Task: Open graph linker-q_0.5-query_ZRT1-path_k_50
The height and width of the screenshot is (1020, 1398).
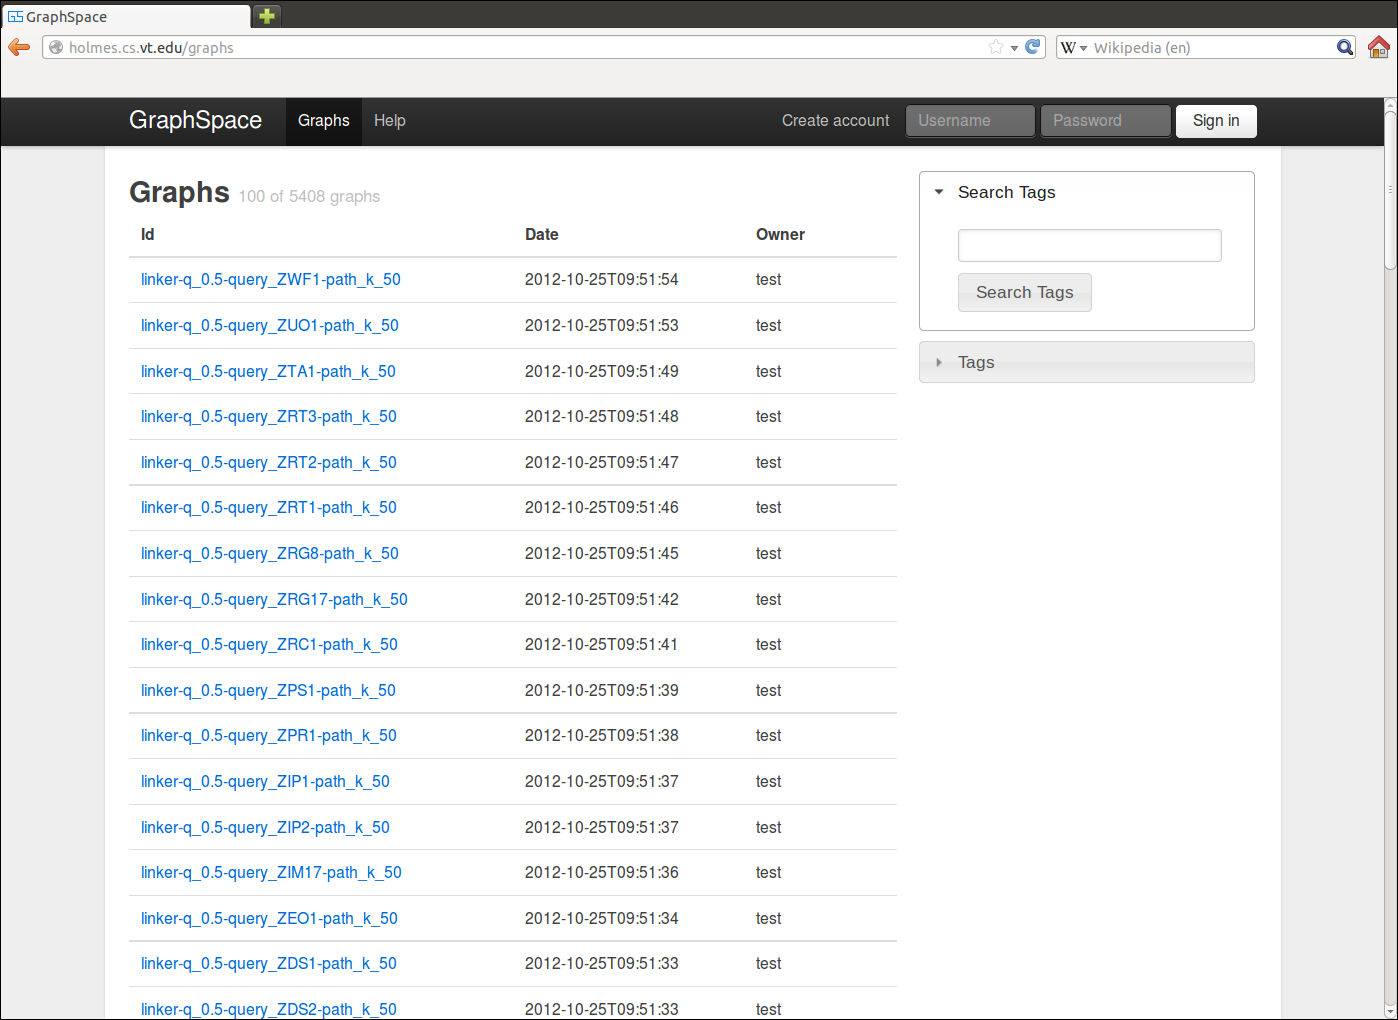Action: 268,508
